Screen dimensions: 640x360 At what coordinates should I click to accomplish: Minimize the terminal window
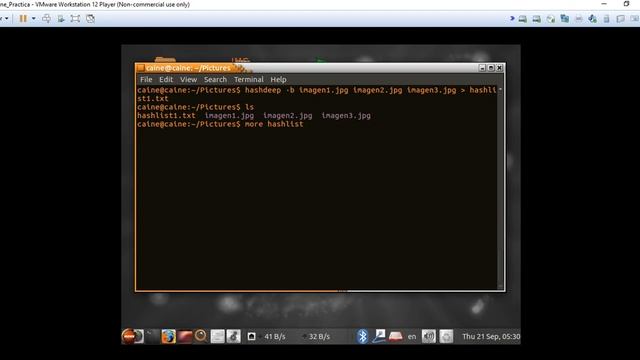[482, 68]
